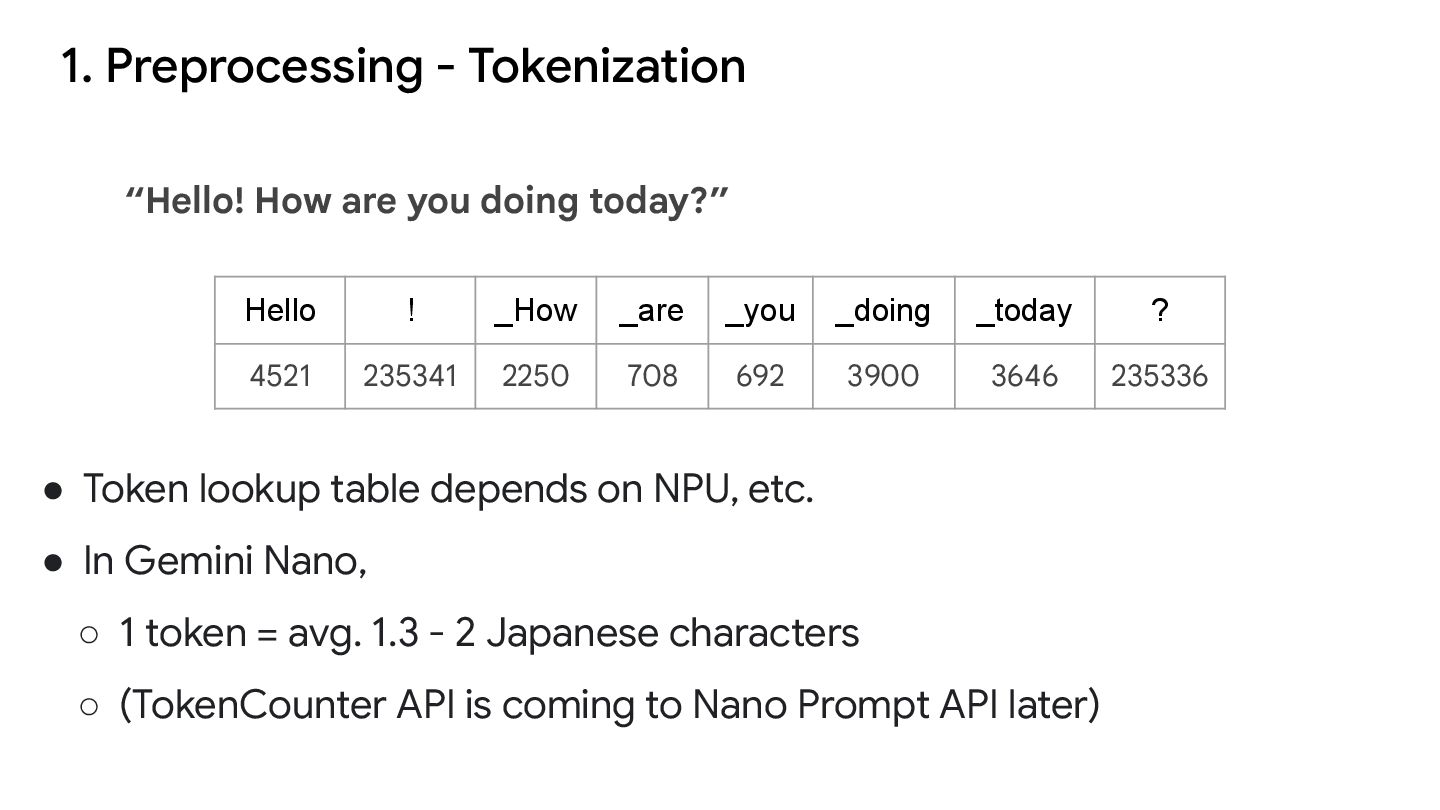Click token ID 235341 cell
This screenshot has height=810, width=1440.
pyautogui.click(x=410, y=376)
